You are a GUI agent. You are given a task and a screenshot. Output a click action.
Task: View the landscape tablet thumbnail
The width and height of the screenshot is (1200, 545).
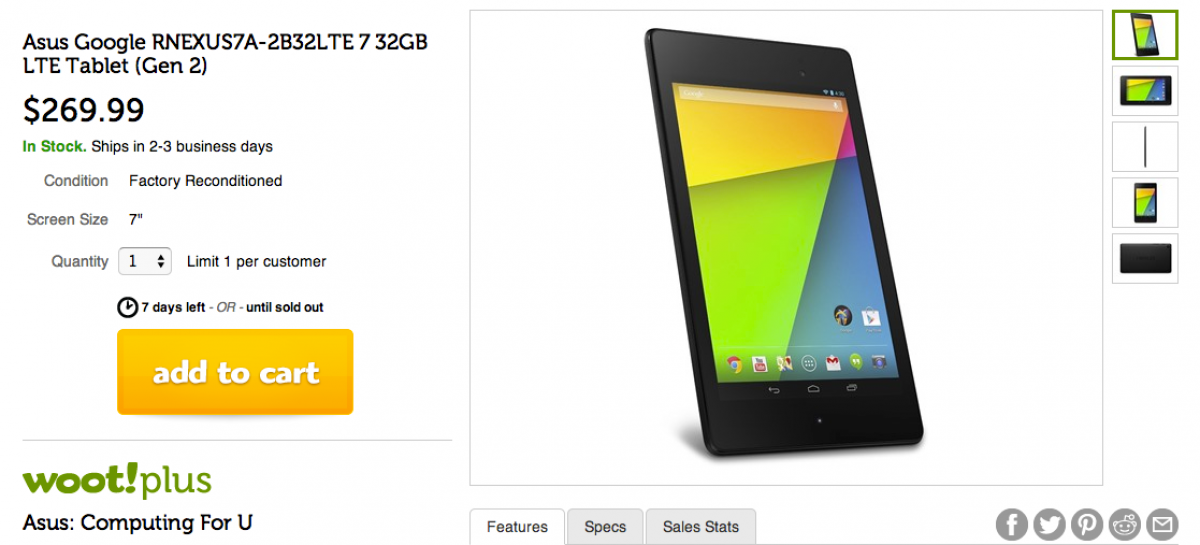coord(1145,91)
